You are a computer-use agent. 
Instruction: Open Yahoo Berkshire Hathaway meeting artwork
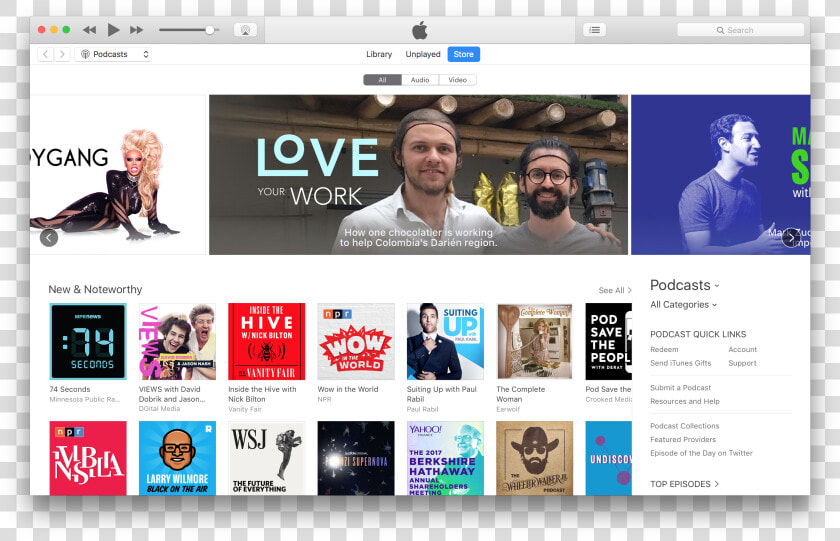pos(445,458)
